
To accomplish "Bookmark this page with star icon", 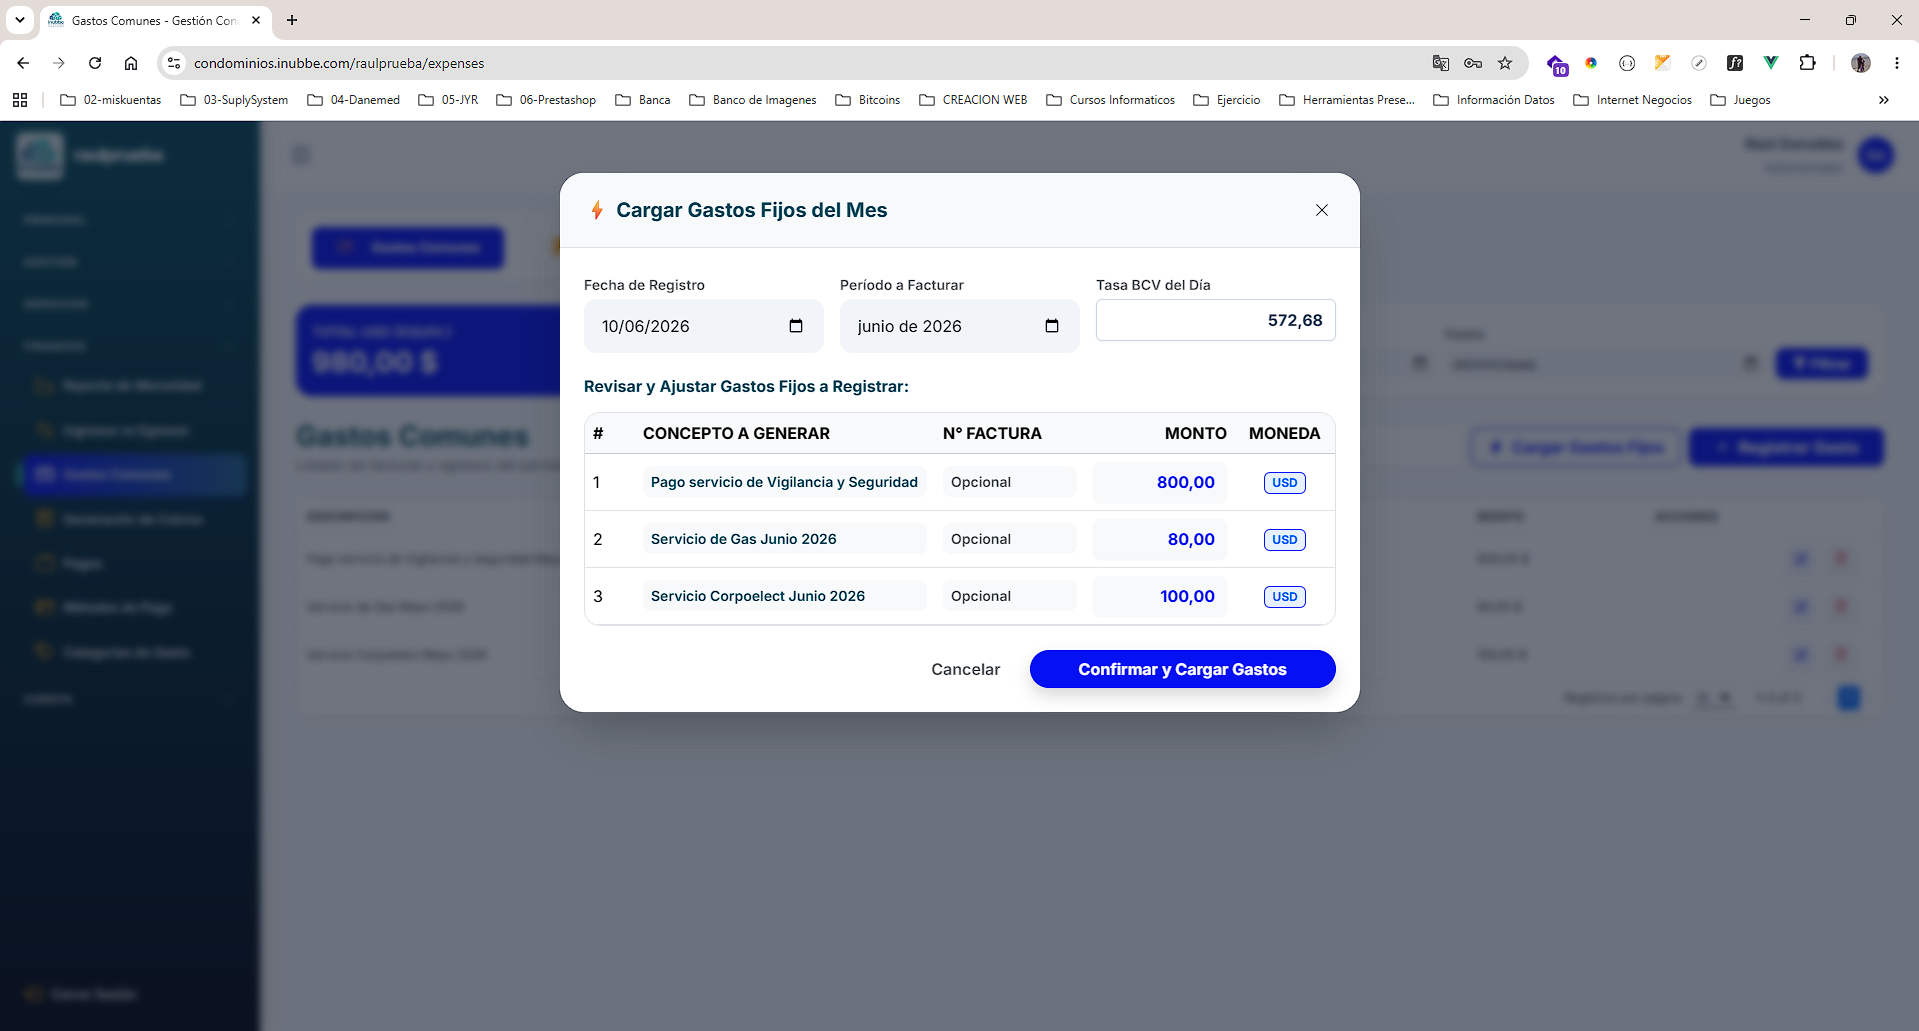I will click(1505, 63).
